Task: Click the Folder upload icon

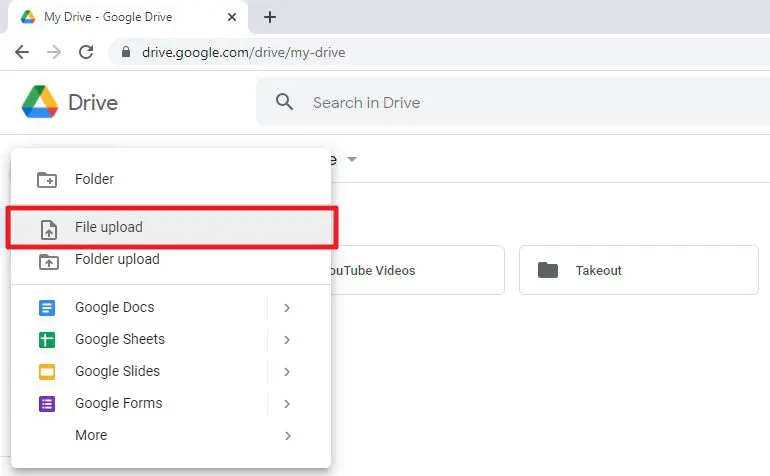Action: (x=49, y=262)
